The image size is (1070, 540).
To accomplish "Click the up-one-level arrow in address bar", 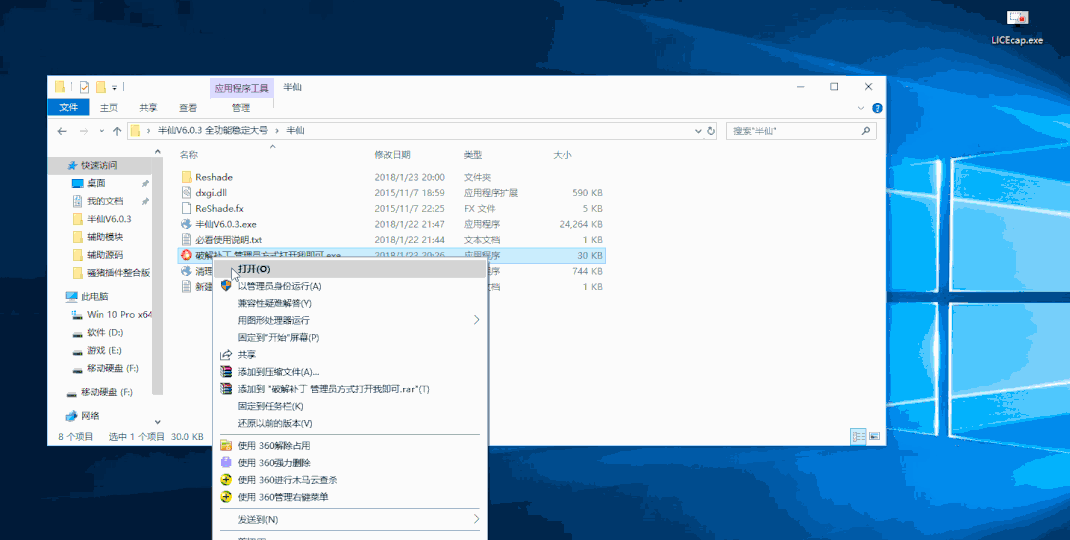I will pyautogui.click(x=117, y=131).
